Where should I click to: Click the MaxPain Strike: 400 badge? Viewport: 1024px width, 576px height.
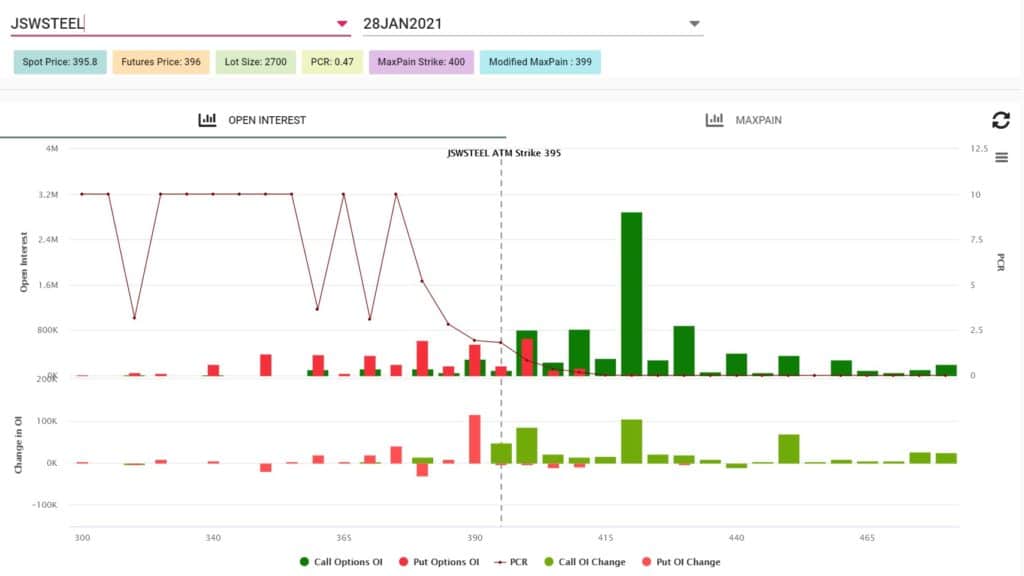pyautogui.click(x=421, y=62)
